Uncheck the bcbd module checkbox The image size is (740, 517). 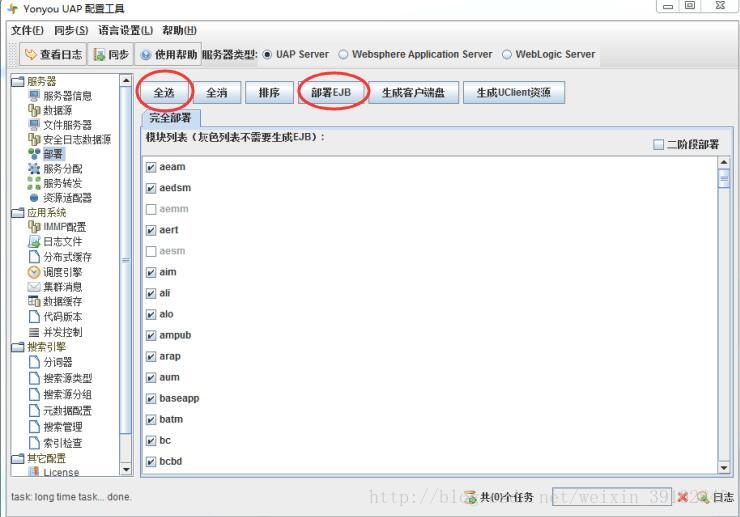(151, 462)
